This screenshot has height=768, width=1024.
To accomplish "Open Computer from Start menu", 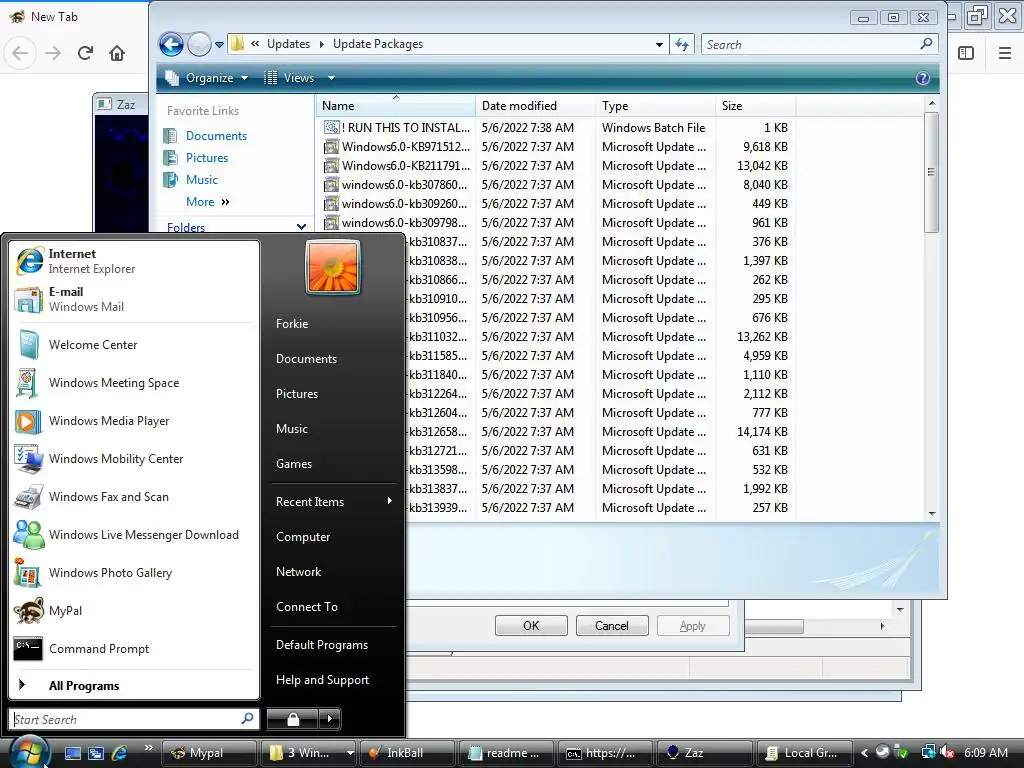I will click(x=334, y=537).
